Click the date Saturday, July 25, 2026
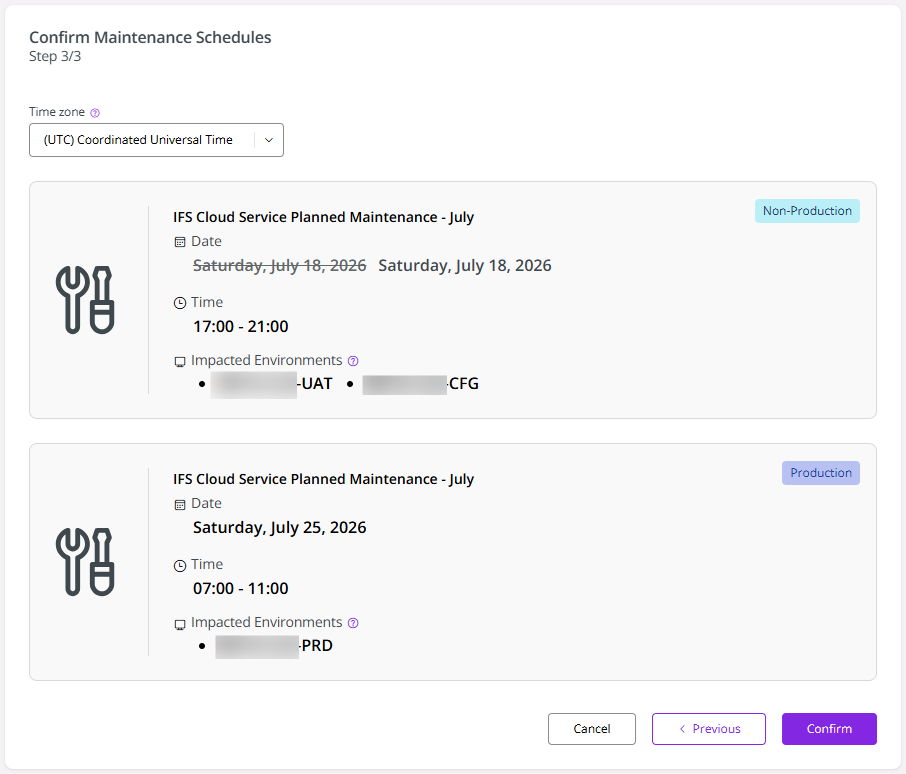 click(280, 528)
